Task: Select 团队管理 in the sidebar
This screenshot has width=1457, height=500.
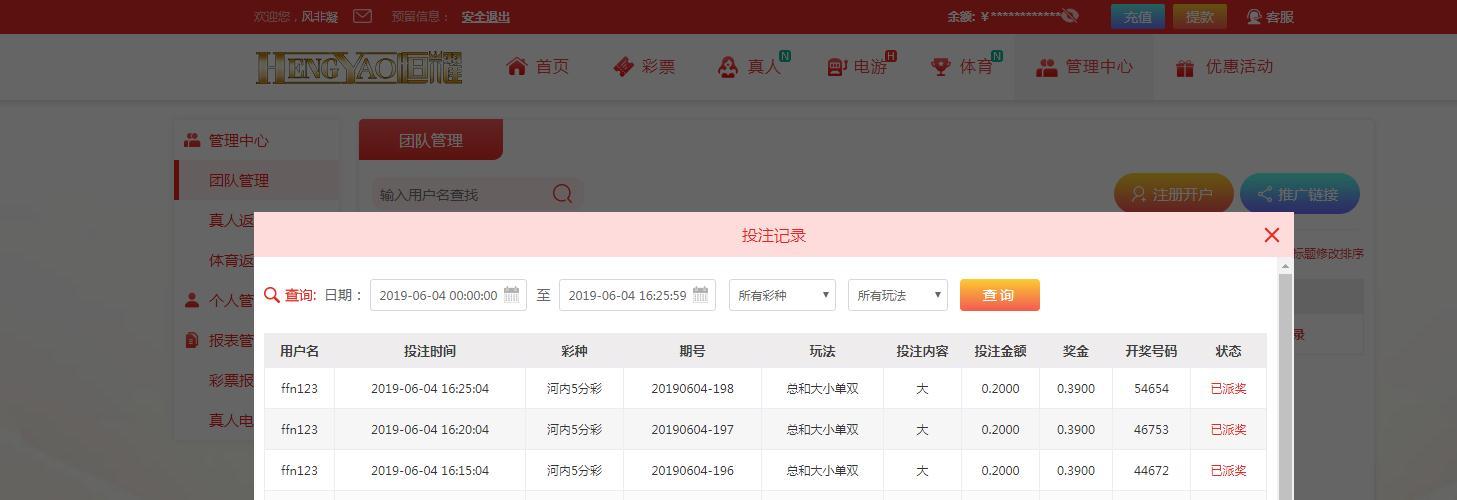Action: point(239,181)
